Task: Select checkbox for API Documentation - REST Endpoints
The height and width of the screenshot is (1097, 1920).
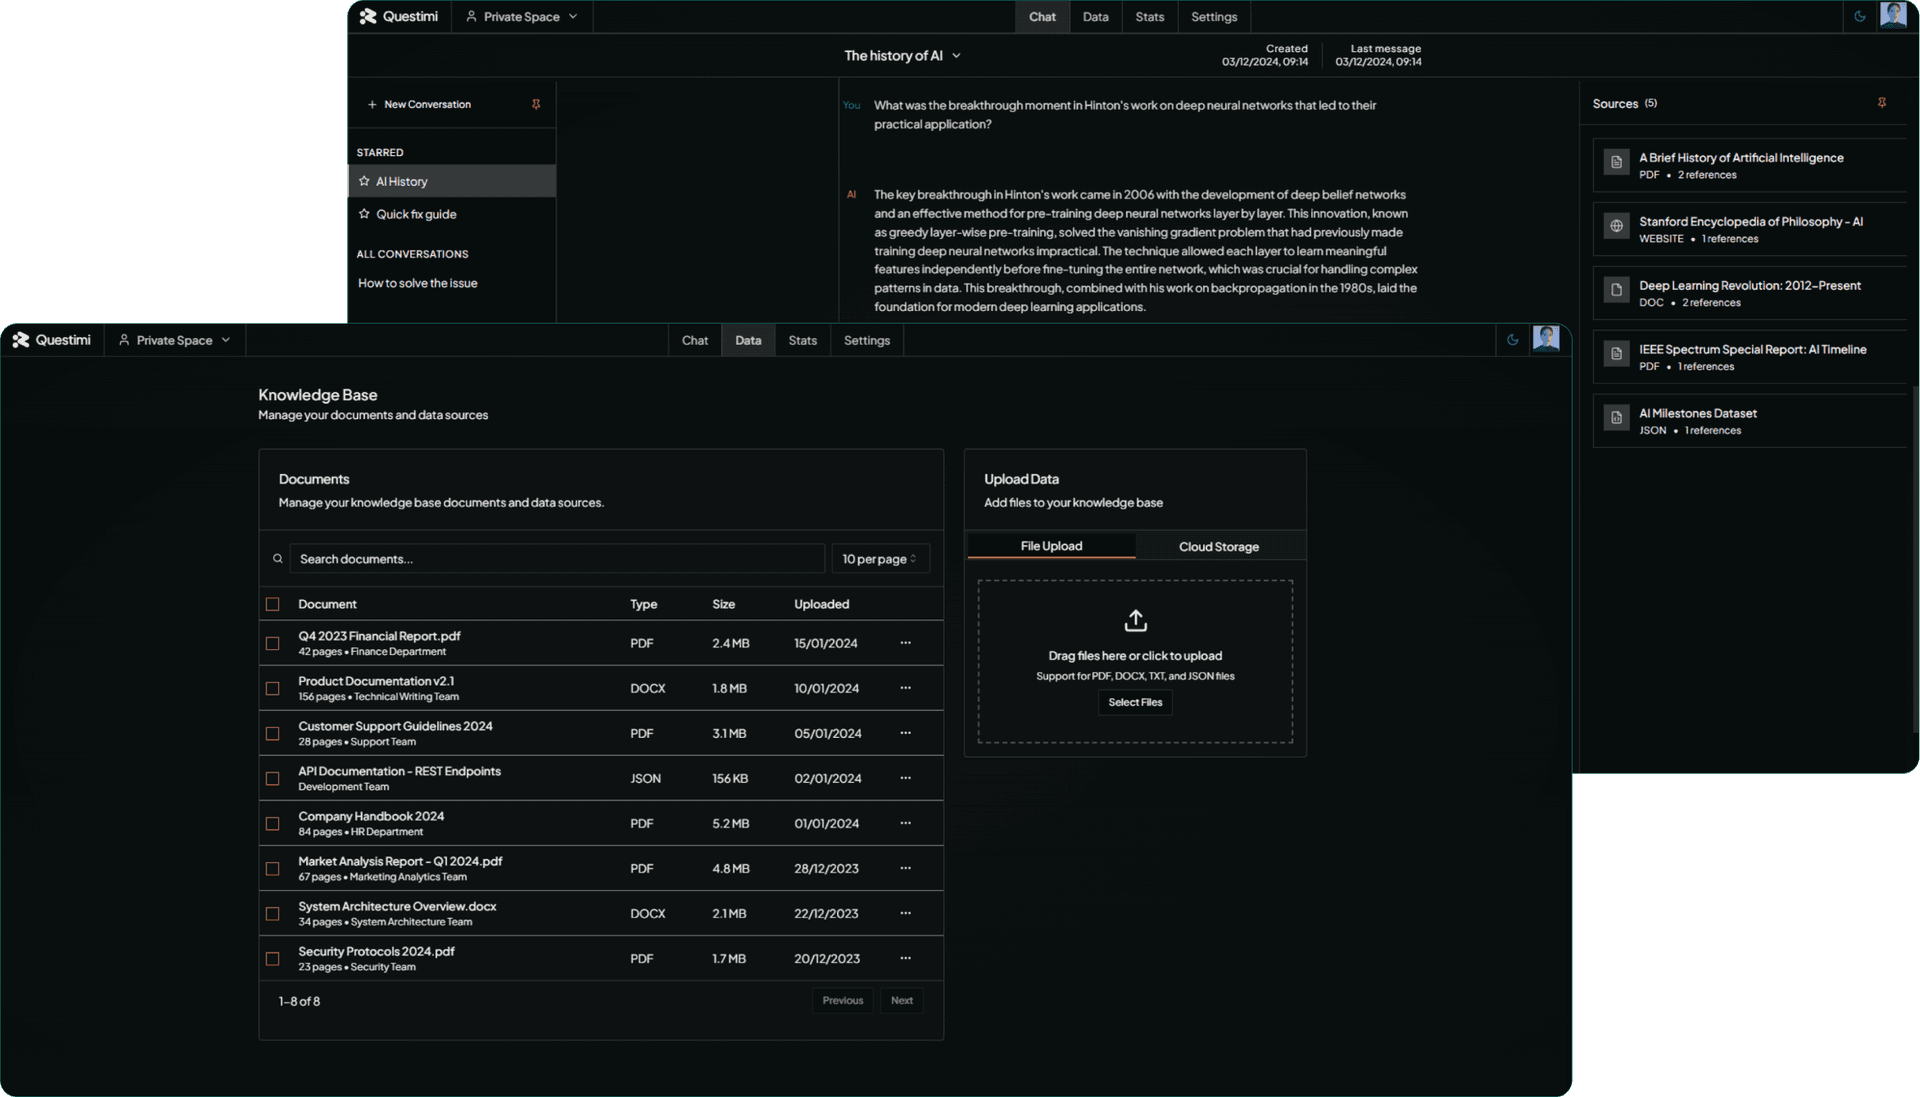Action: [x=272, y=778]
